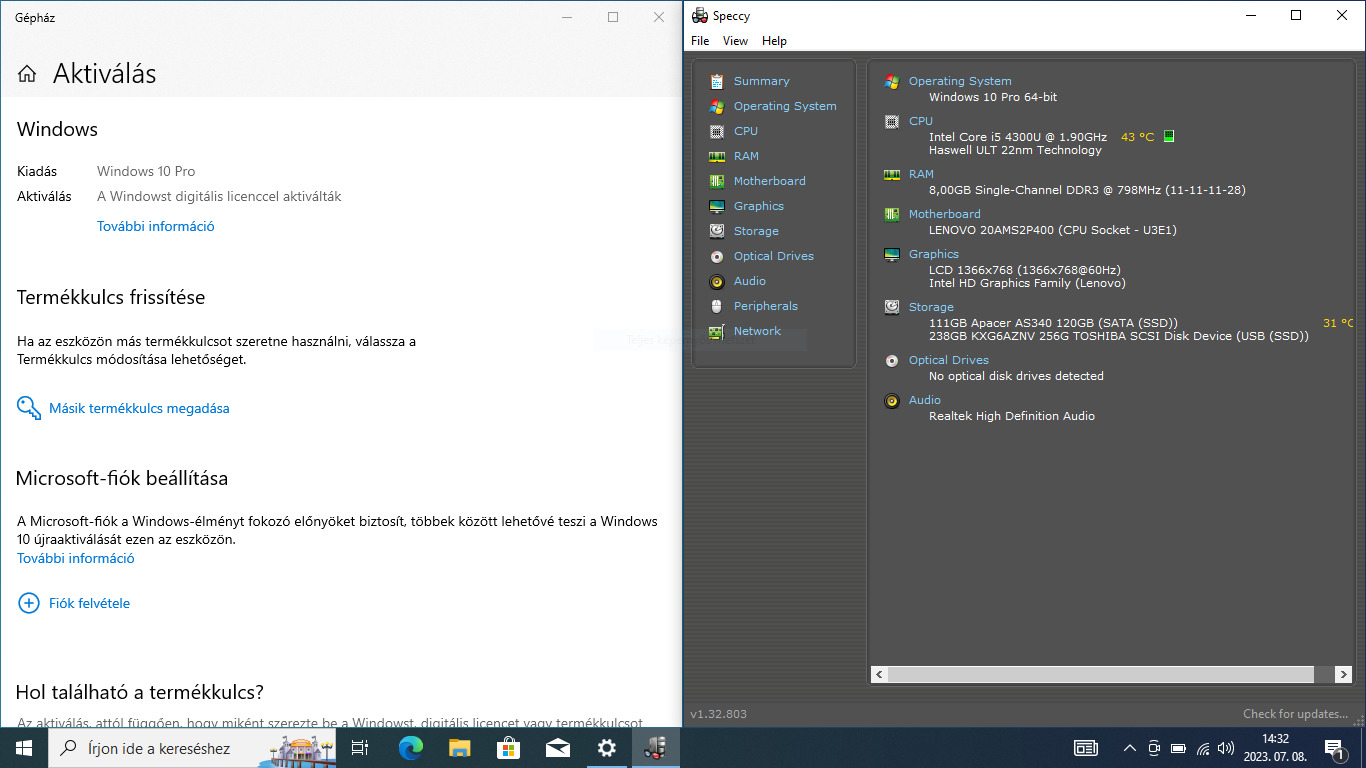Viewport: 1366px width, 768px height.
Task: Click the Graphics monitor icon in Speccy sidebar
Action: click(x=716, y=206)
